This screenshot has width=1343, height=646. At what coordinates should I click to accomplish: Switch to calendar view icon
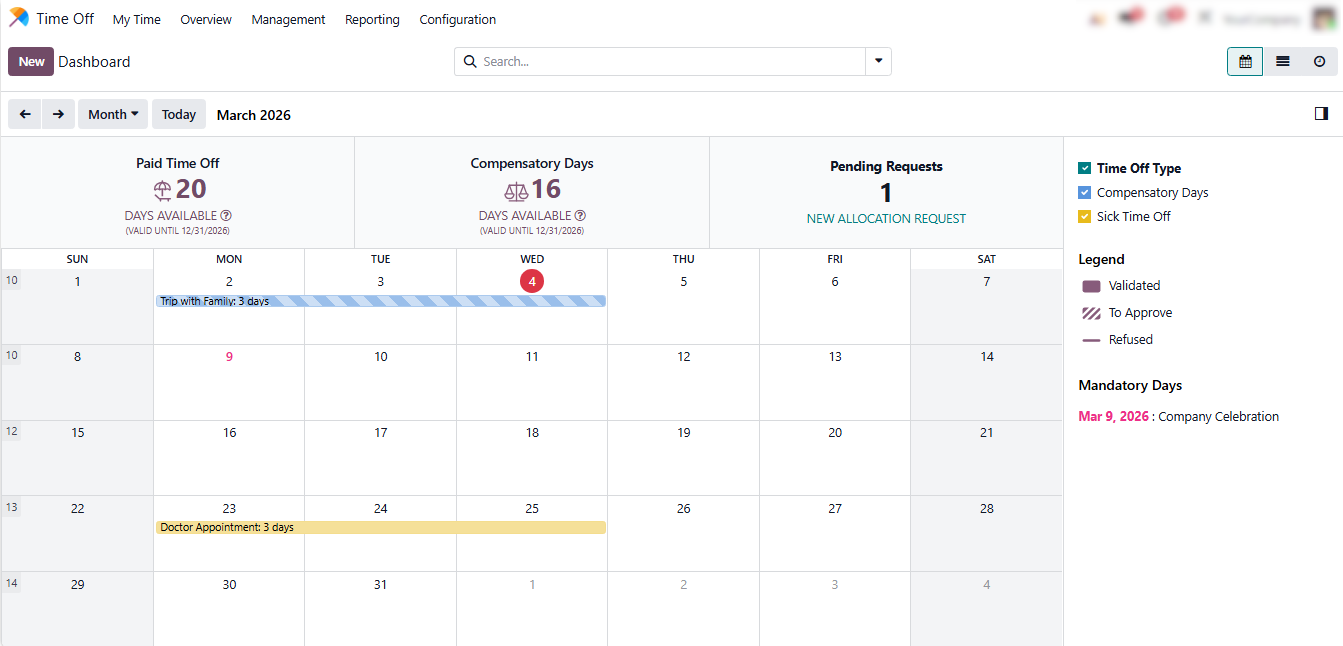1245,62
